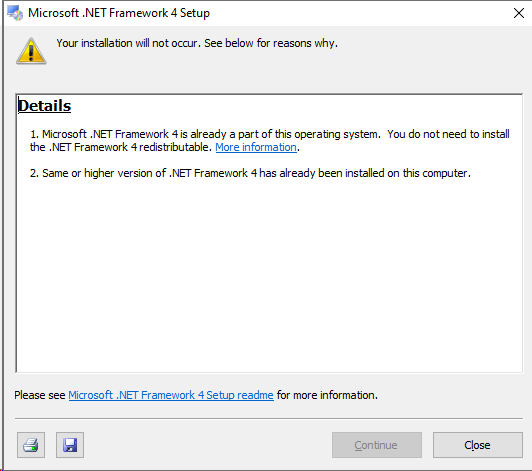Click 'You do not need to install' sentence
The width and height of the screenshot is (532, 471).
tap(449, 134)
